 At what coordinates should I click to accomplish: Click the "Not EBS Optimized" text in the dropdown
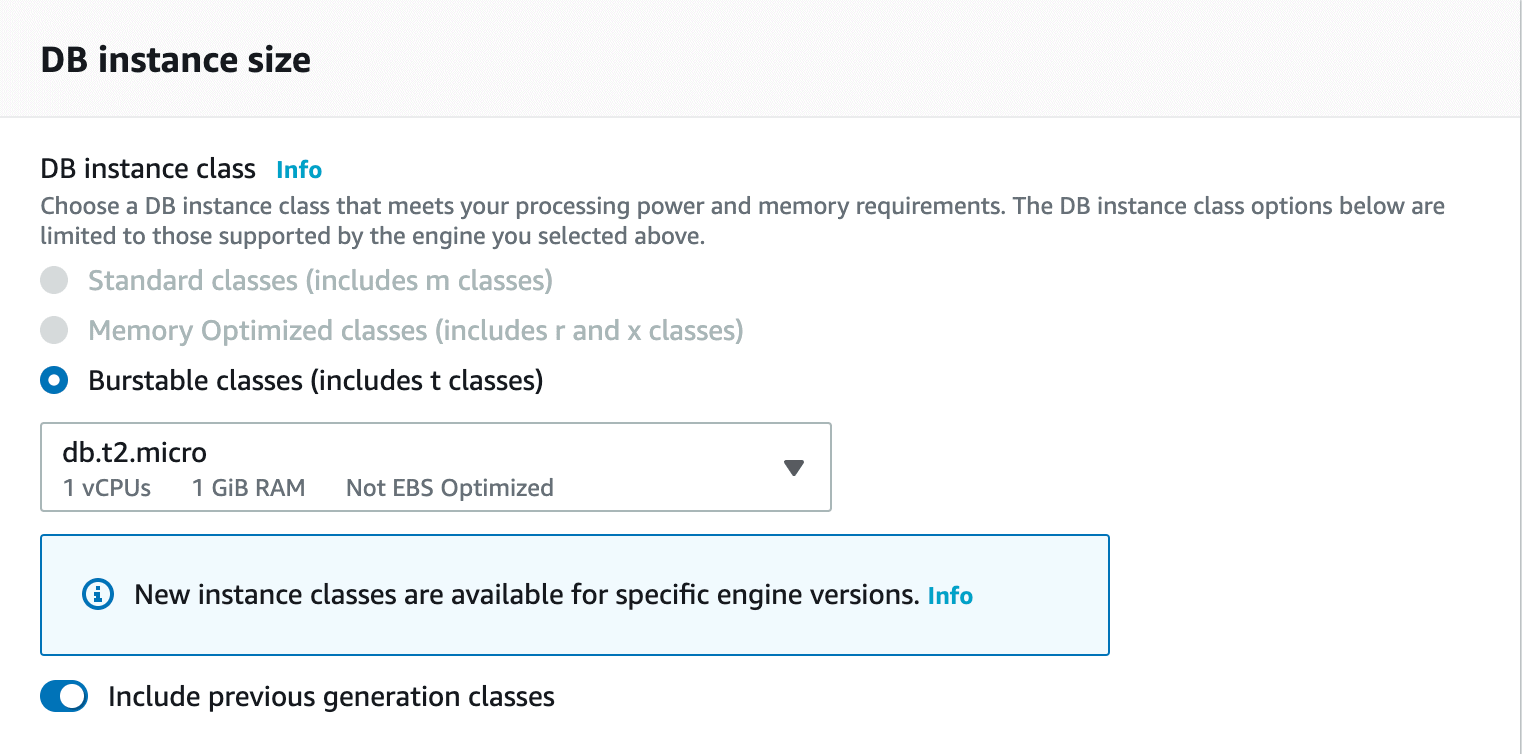click(449, 488)
